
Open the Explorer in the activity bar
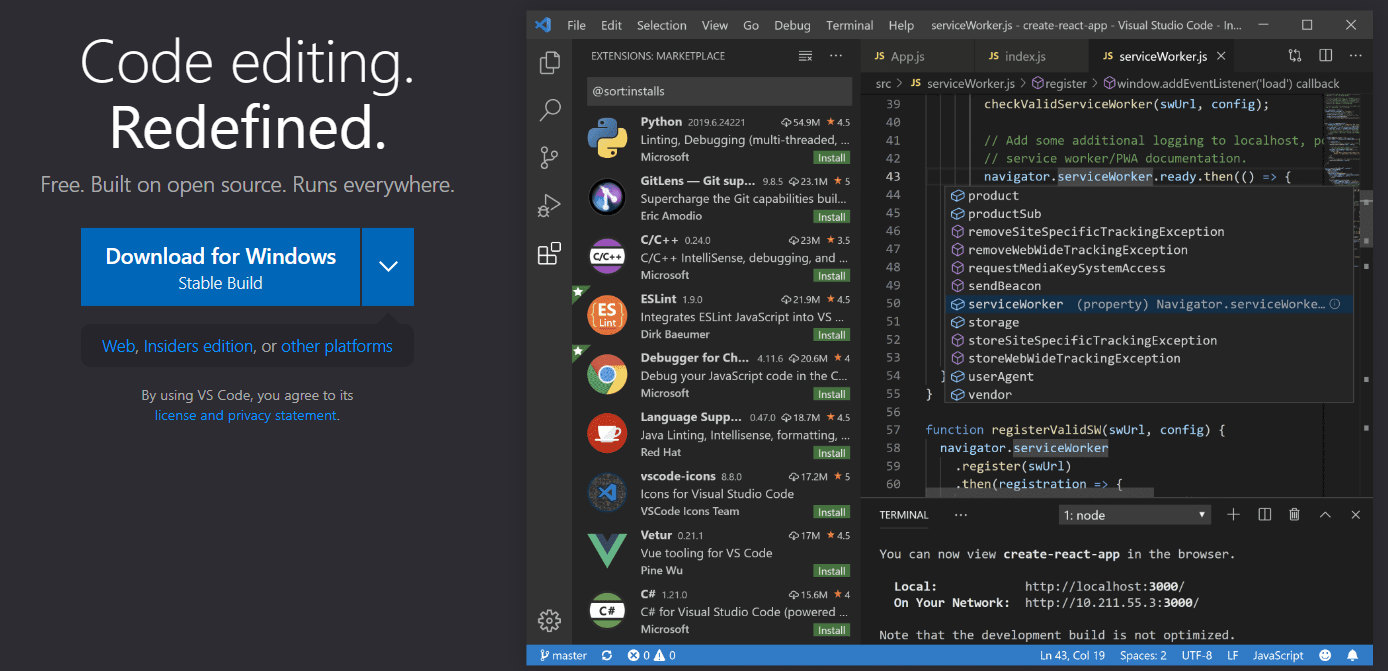(549, 62)
